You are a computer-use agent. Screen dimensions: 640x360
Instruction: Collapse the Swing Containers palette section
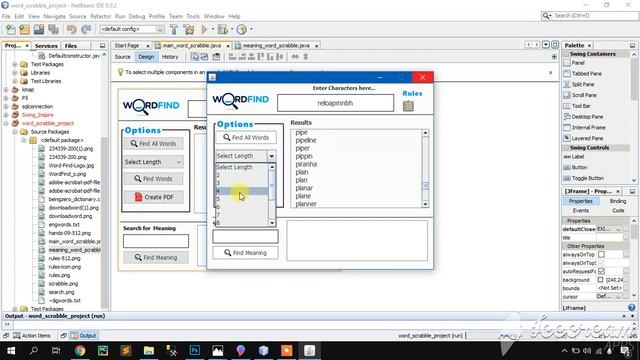(567, 54)
